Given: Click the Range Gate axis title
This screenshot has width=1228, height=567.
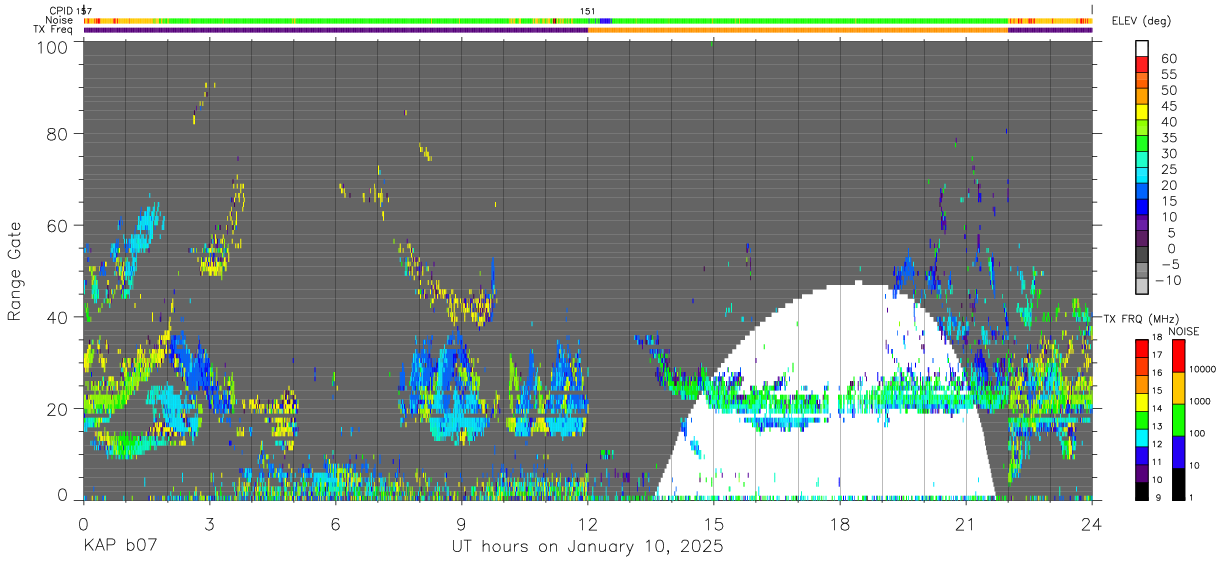Looking at the screenshot, I should tap(15, 271).
